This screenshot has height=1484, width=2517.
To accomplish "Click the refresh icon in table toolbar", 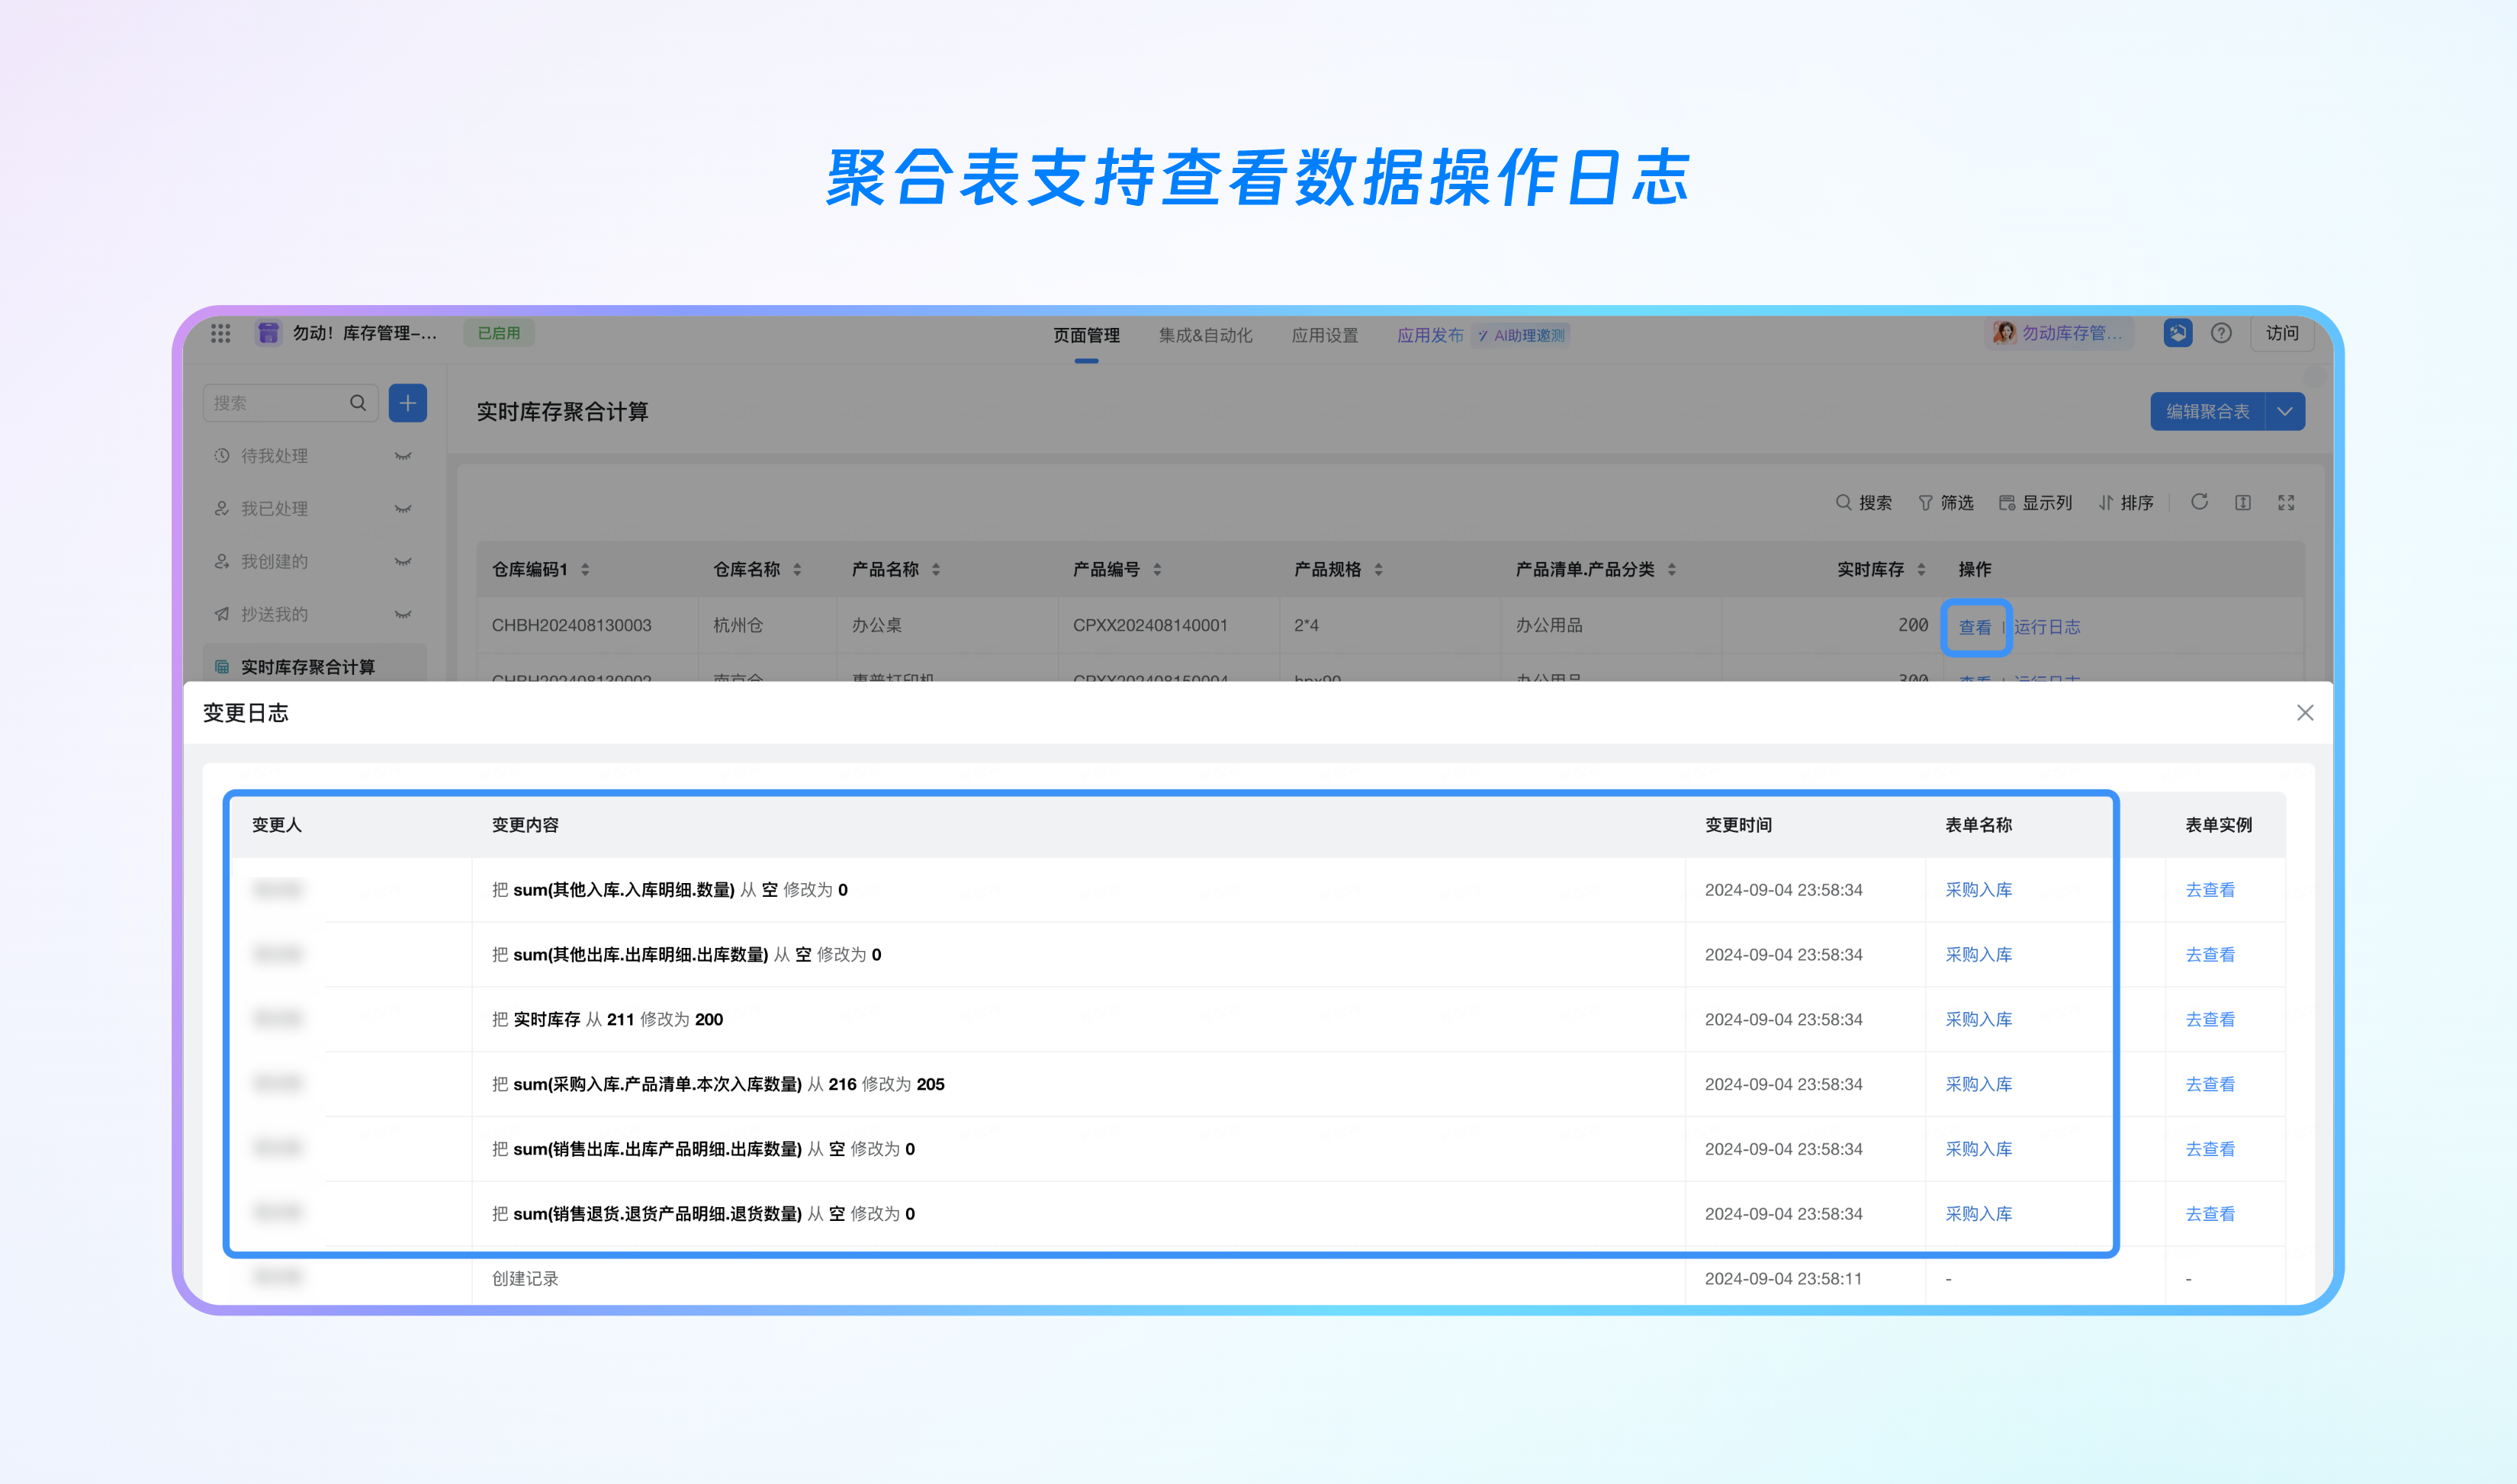I will click(2199, 502).
